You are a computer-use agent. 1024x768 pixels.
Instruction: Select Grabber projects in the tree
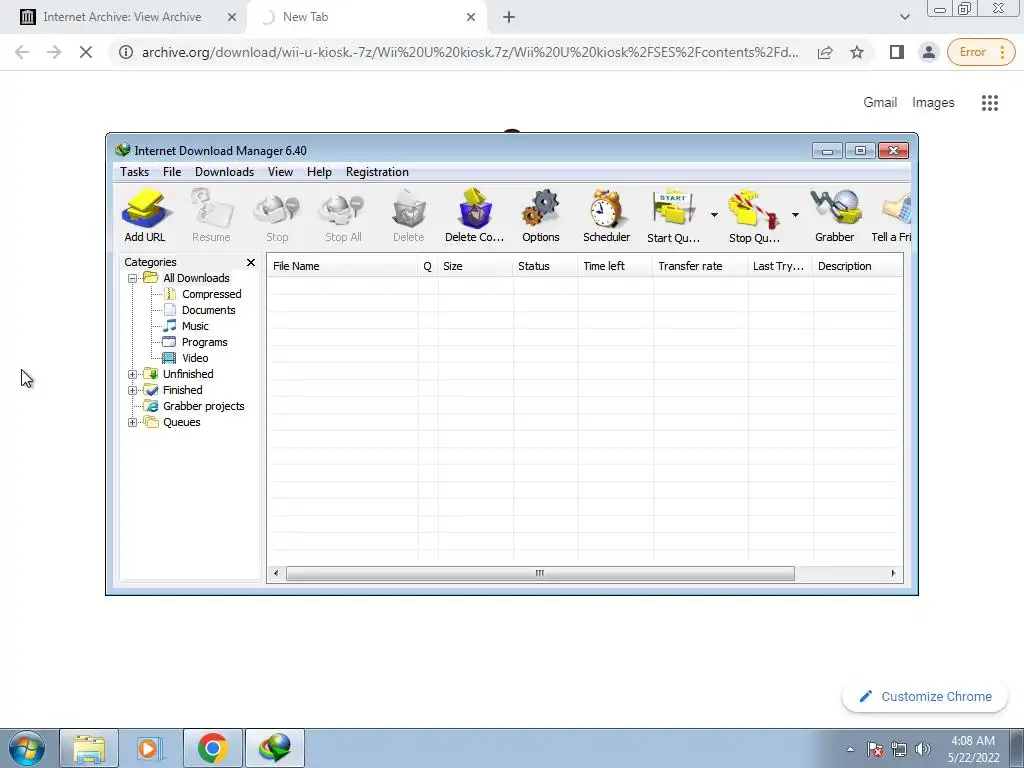pos(203,406)
